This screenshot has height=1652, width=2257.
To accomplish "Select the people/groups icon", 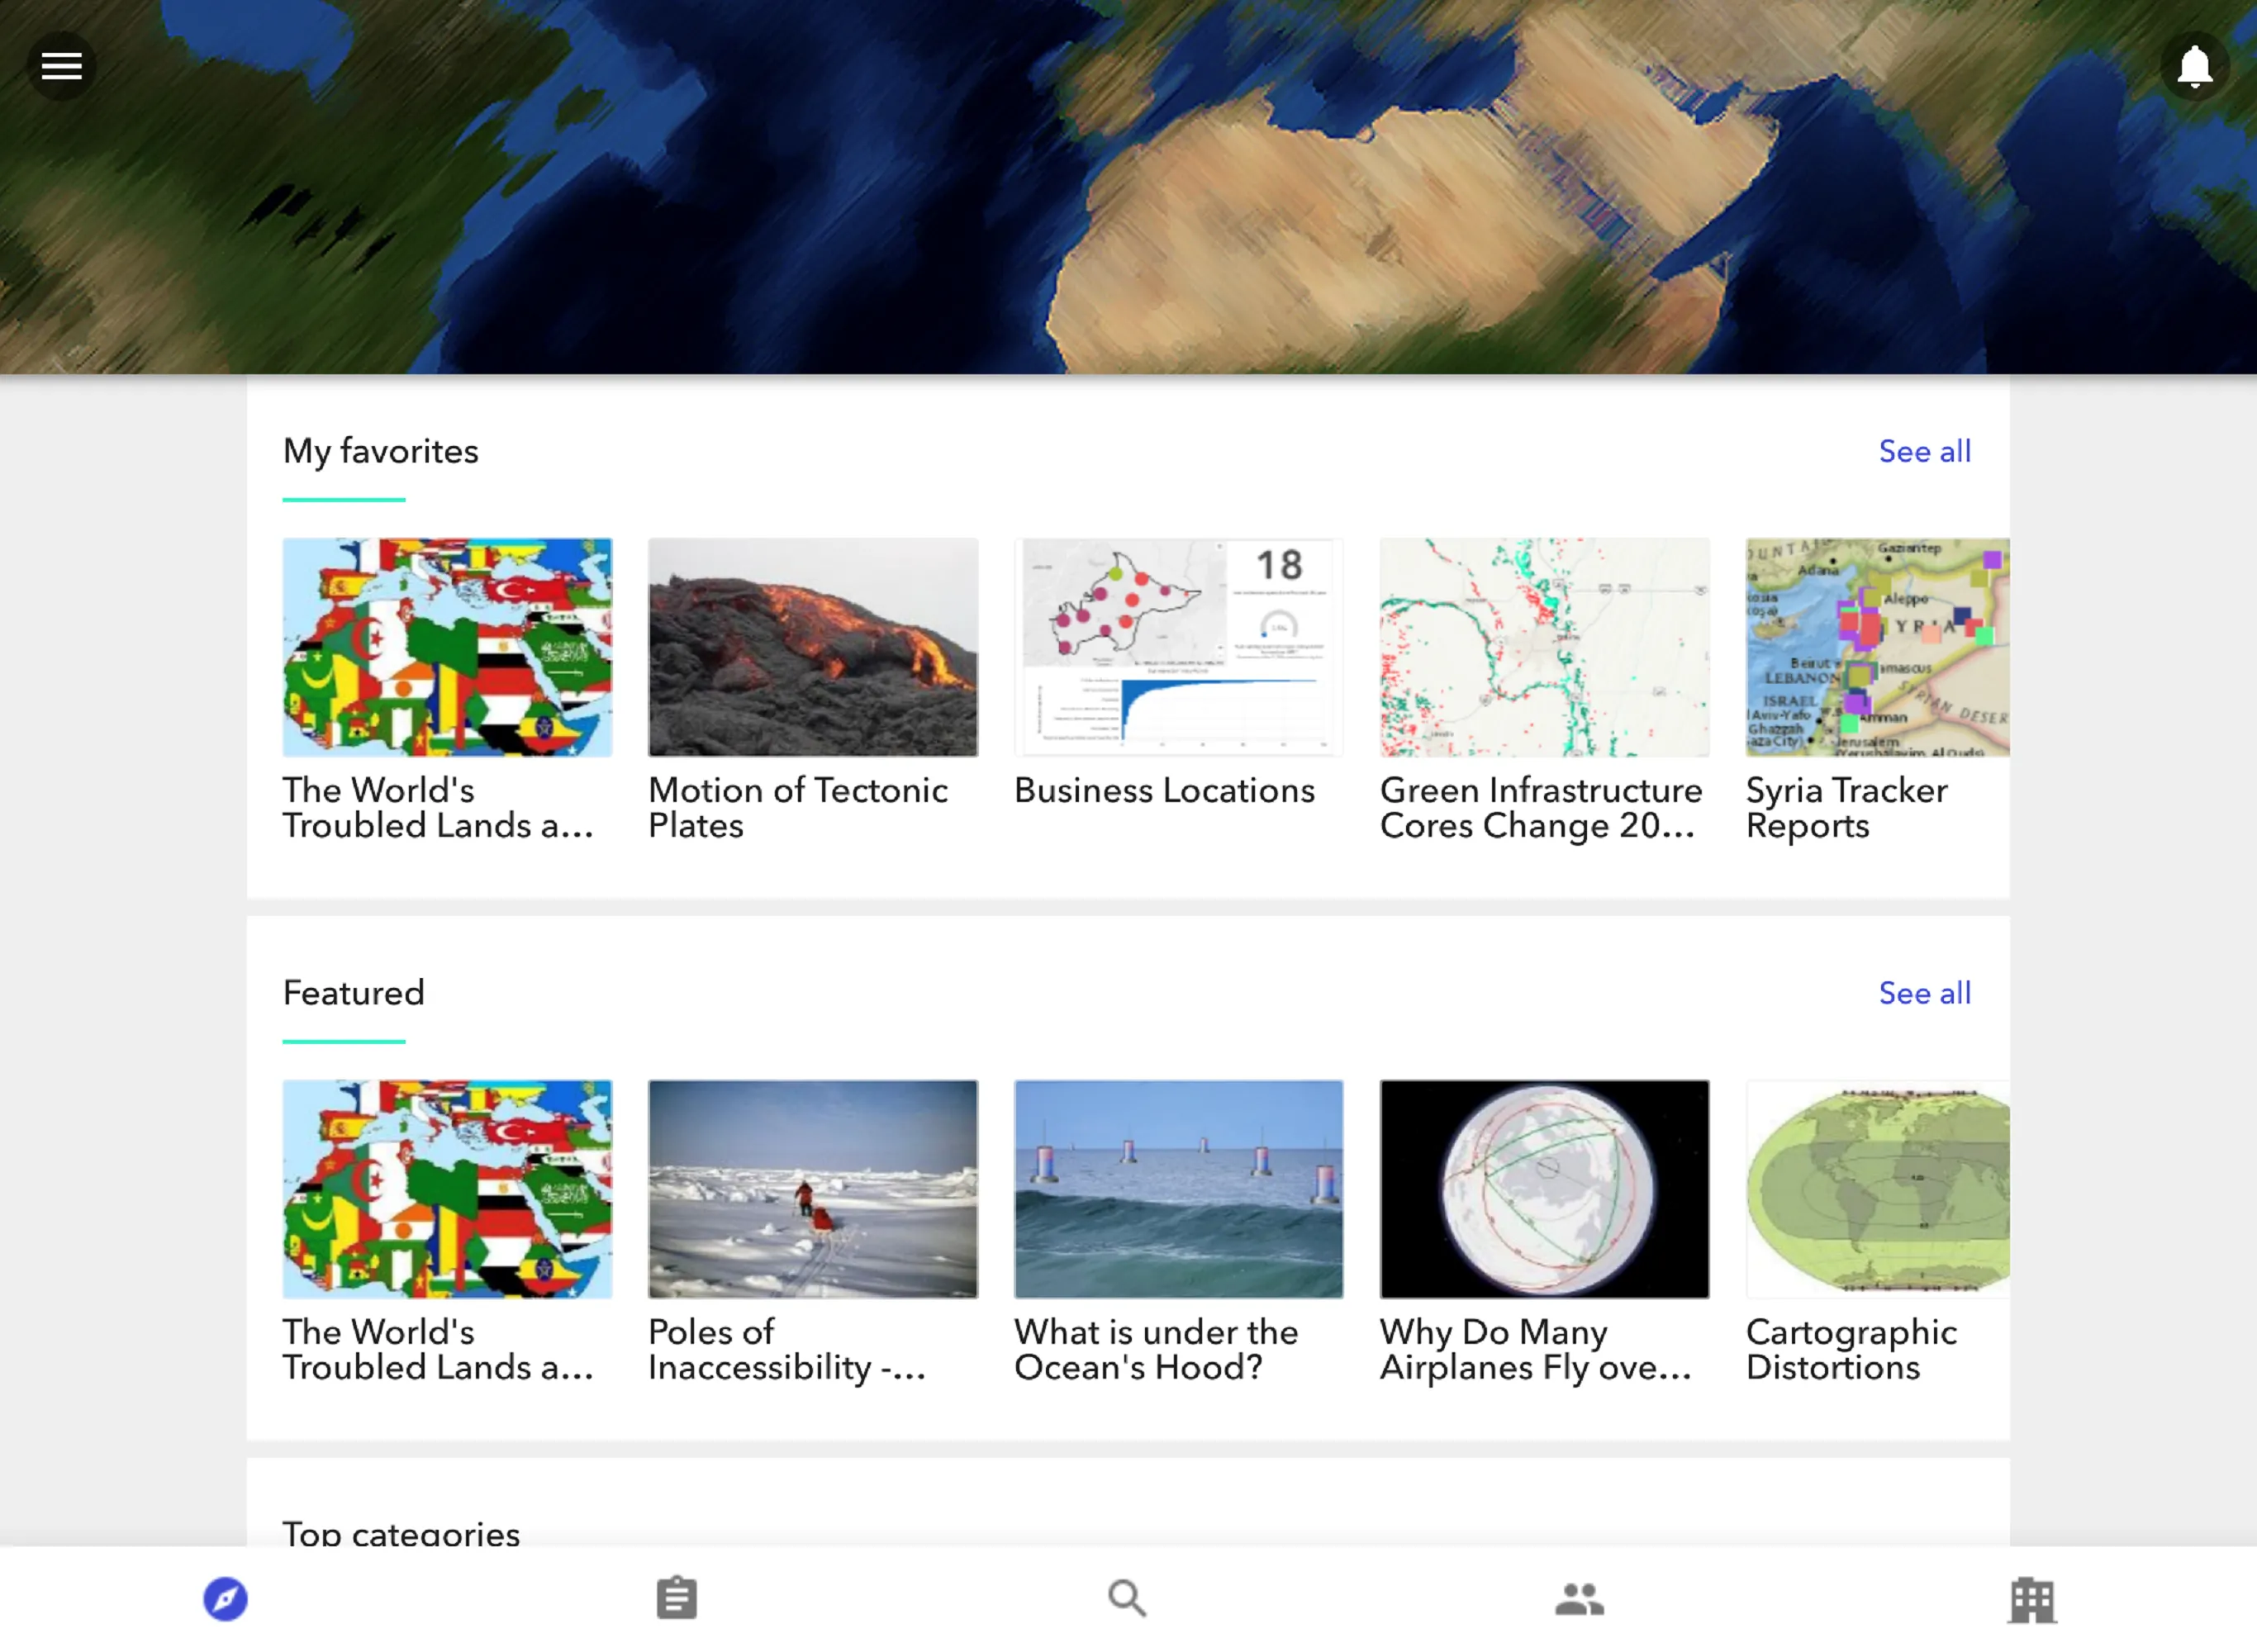I will point(1579,1597).
